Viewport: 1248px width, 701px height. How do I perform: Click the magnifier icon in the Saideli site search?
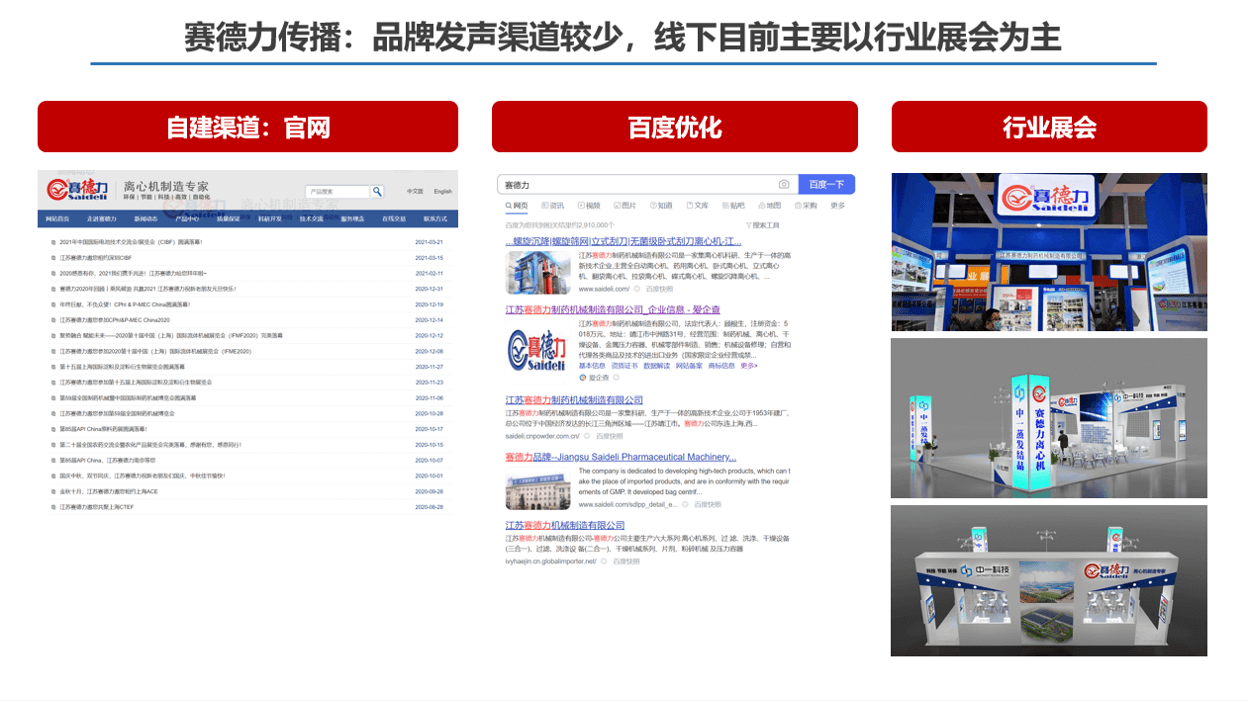377,191
